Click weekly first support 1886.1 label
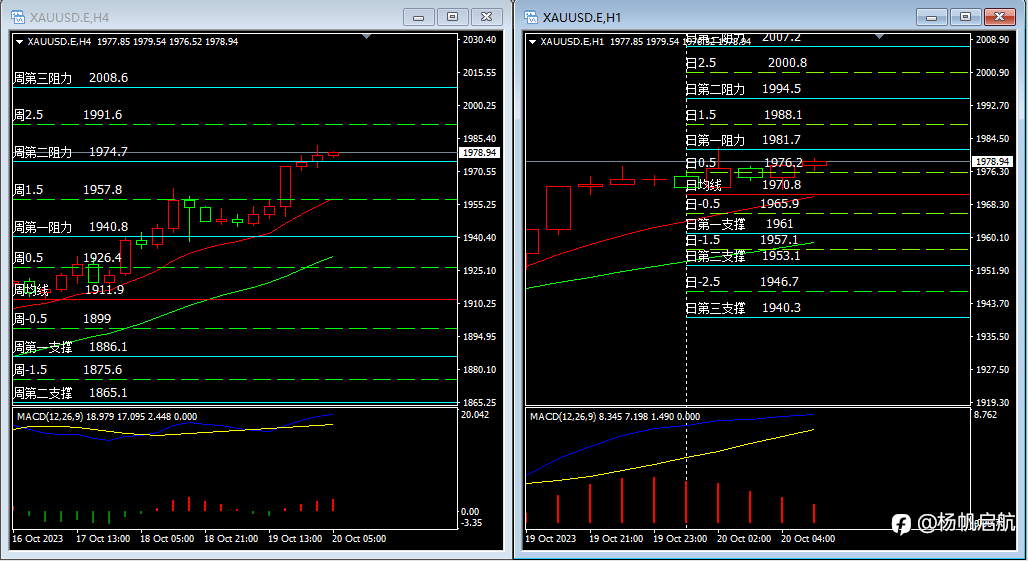Image resolution: width=1028 pixels, height=561 pixels. [71, 347]
